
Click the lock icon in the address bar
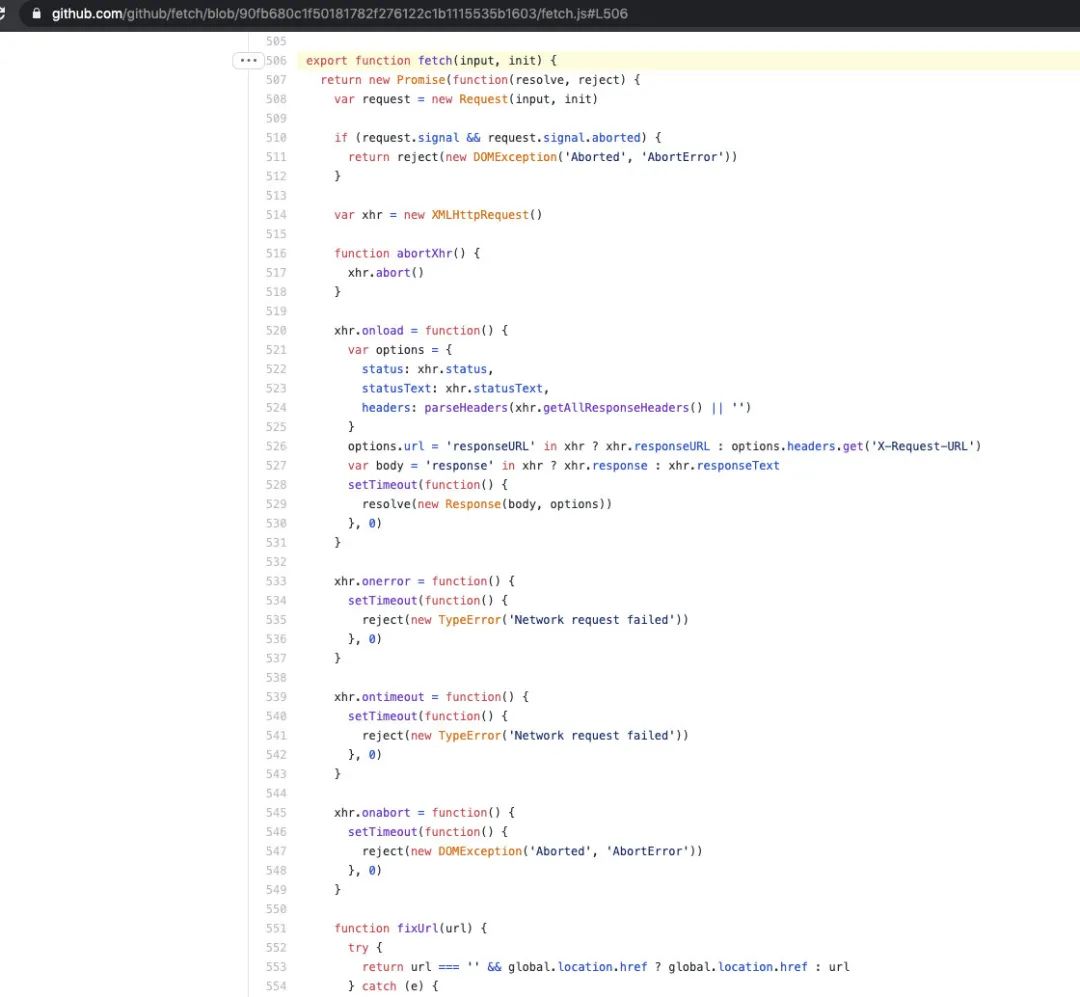coord(36,13)
